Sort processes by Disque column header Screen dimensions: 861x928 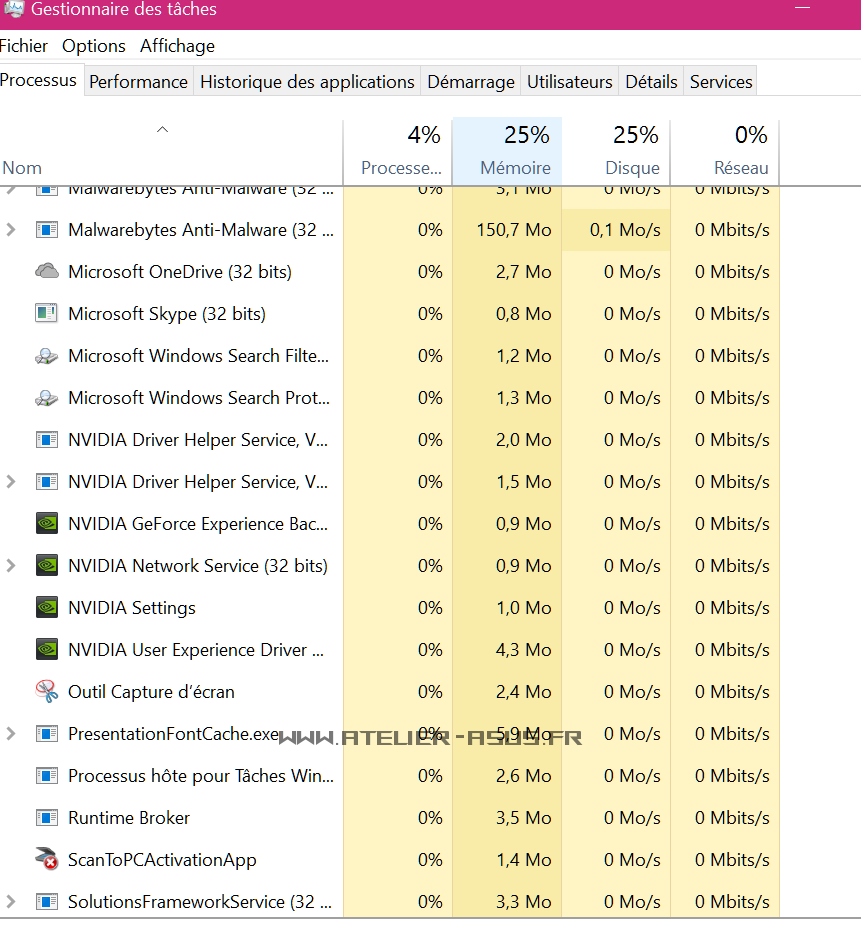click(632, 168)
